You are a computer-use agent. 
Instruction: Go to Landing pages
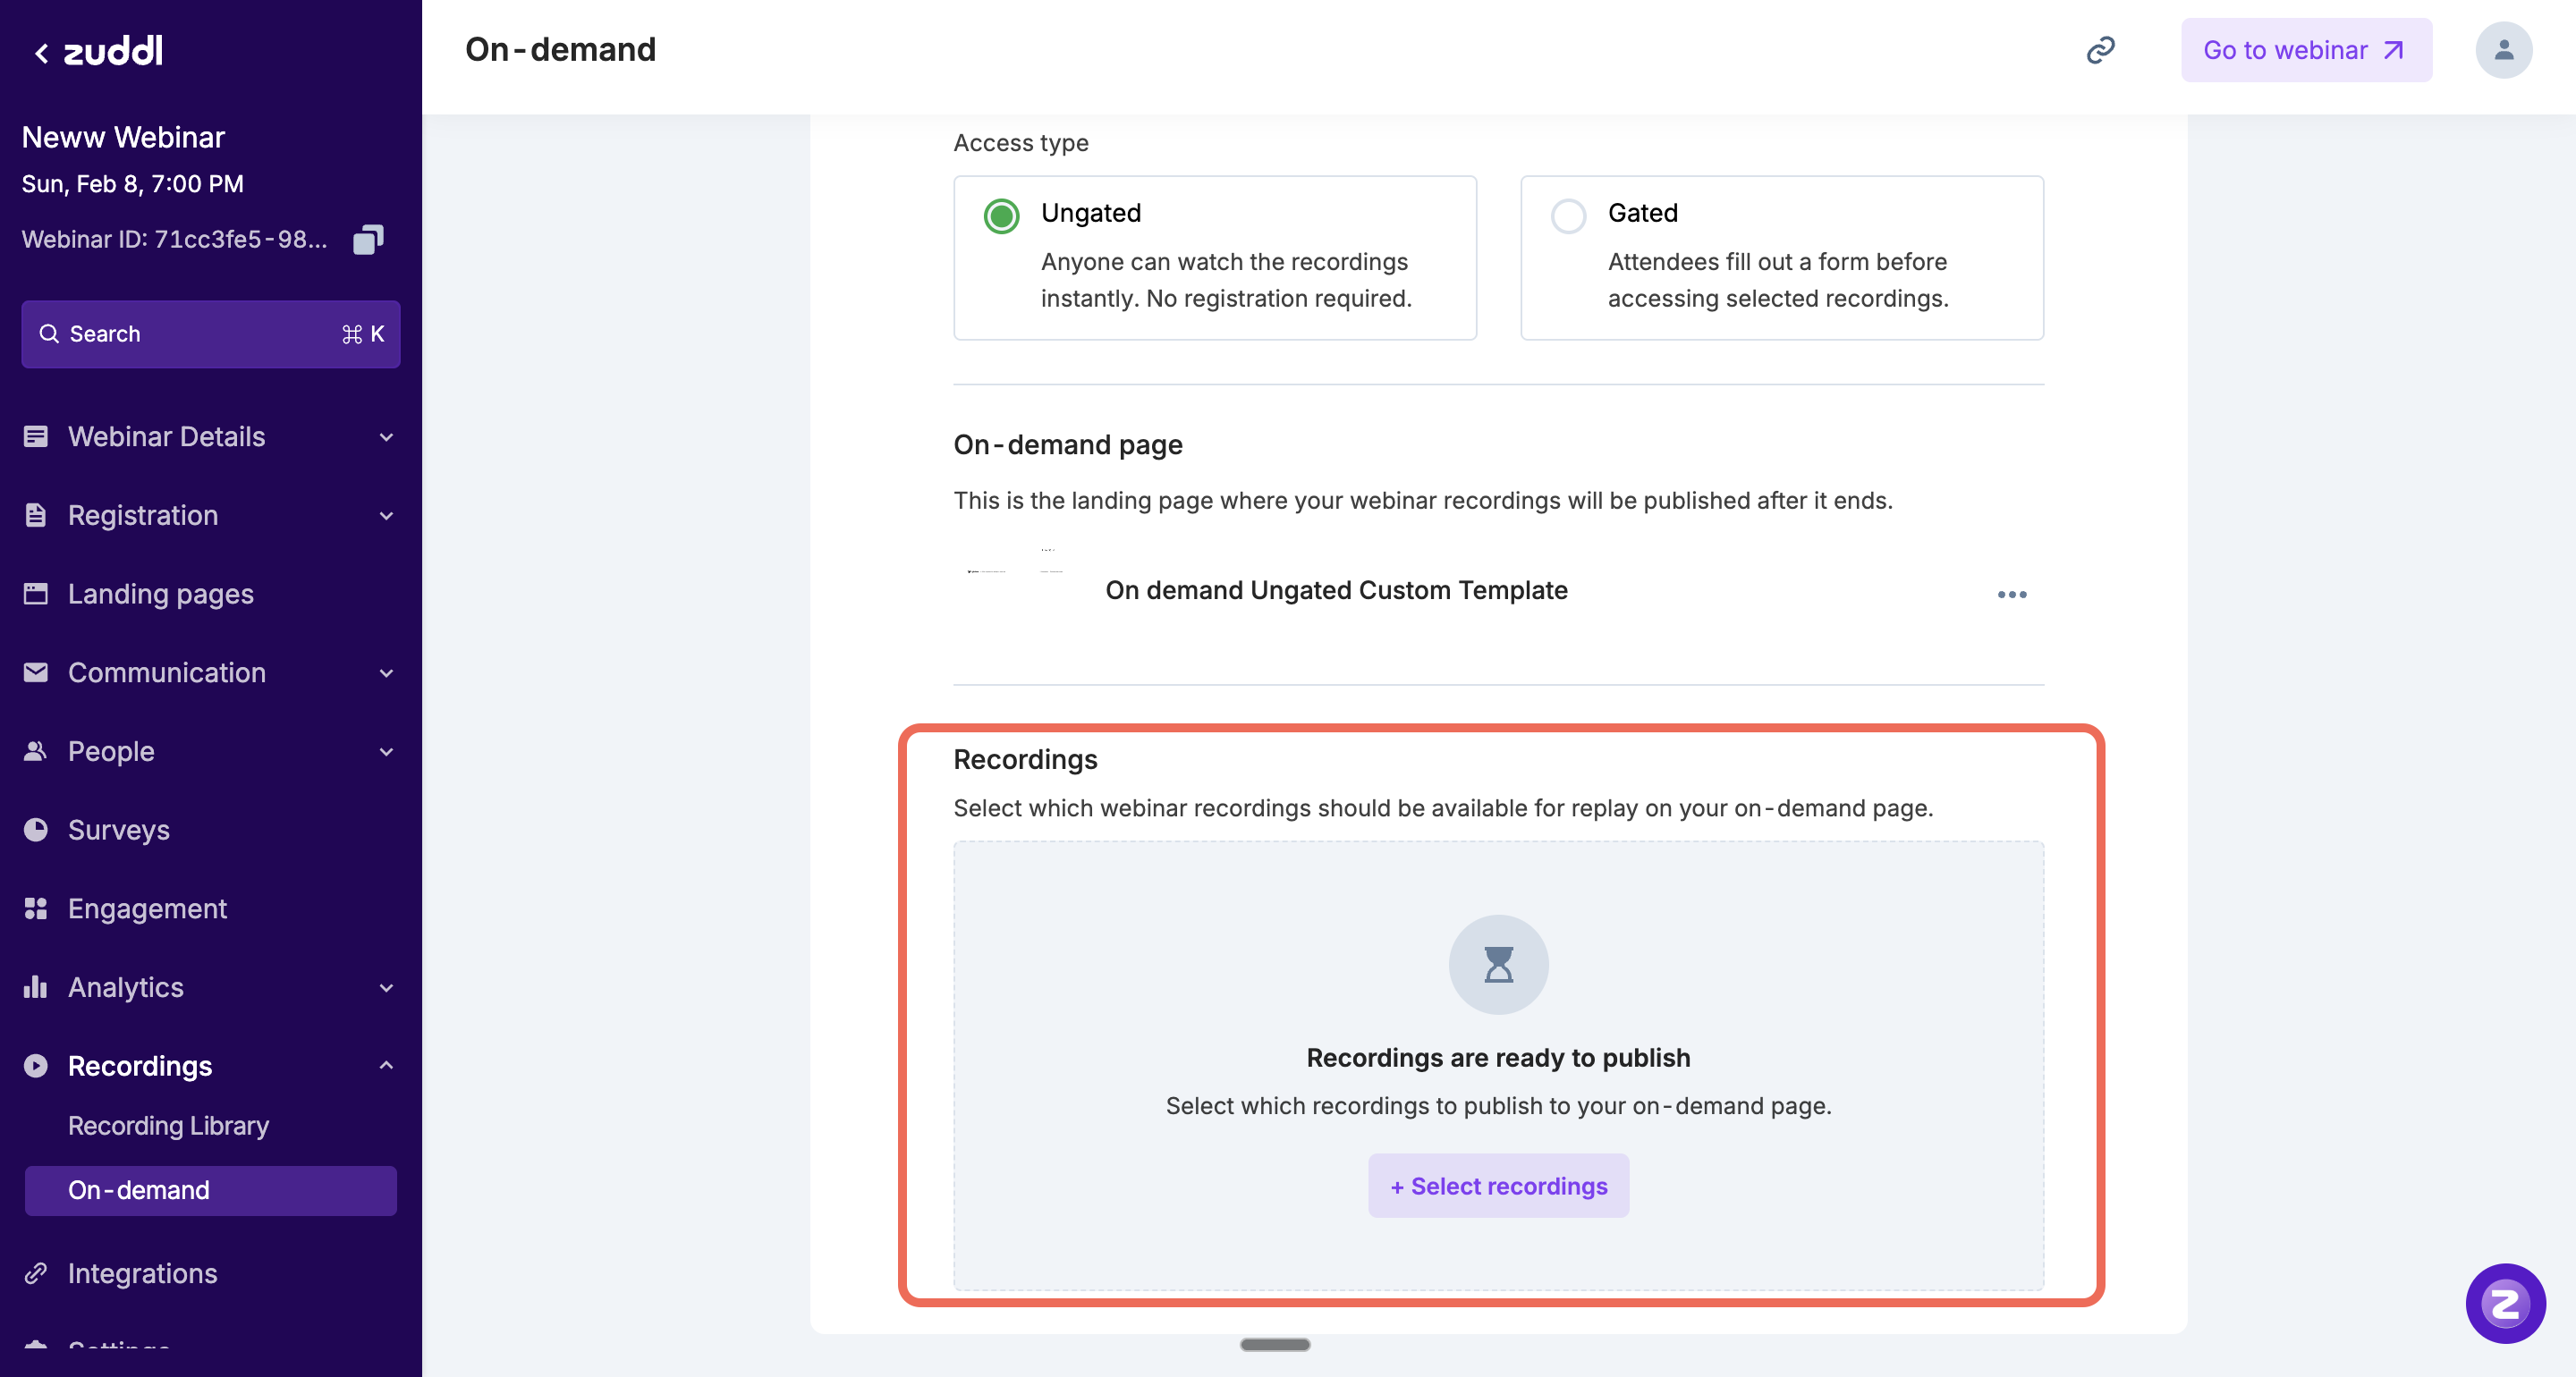(x=160, y=594)
